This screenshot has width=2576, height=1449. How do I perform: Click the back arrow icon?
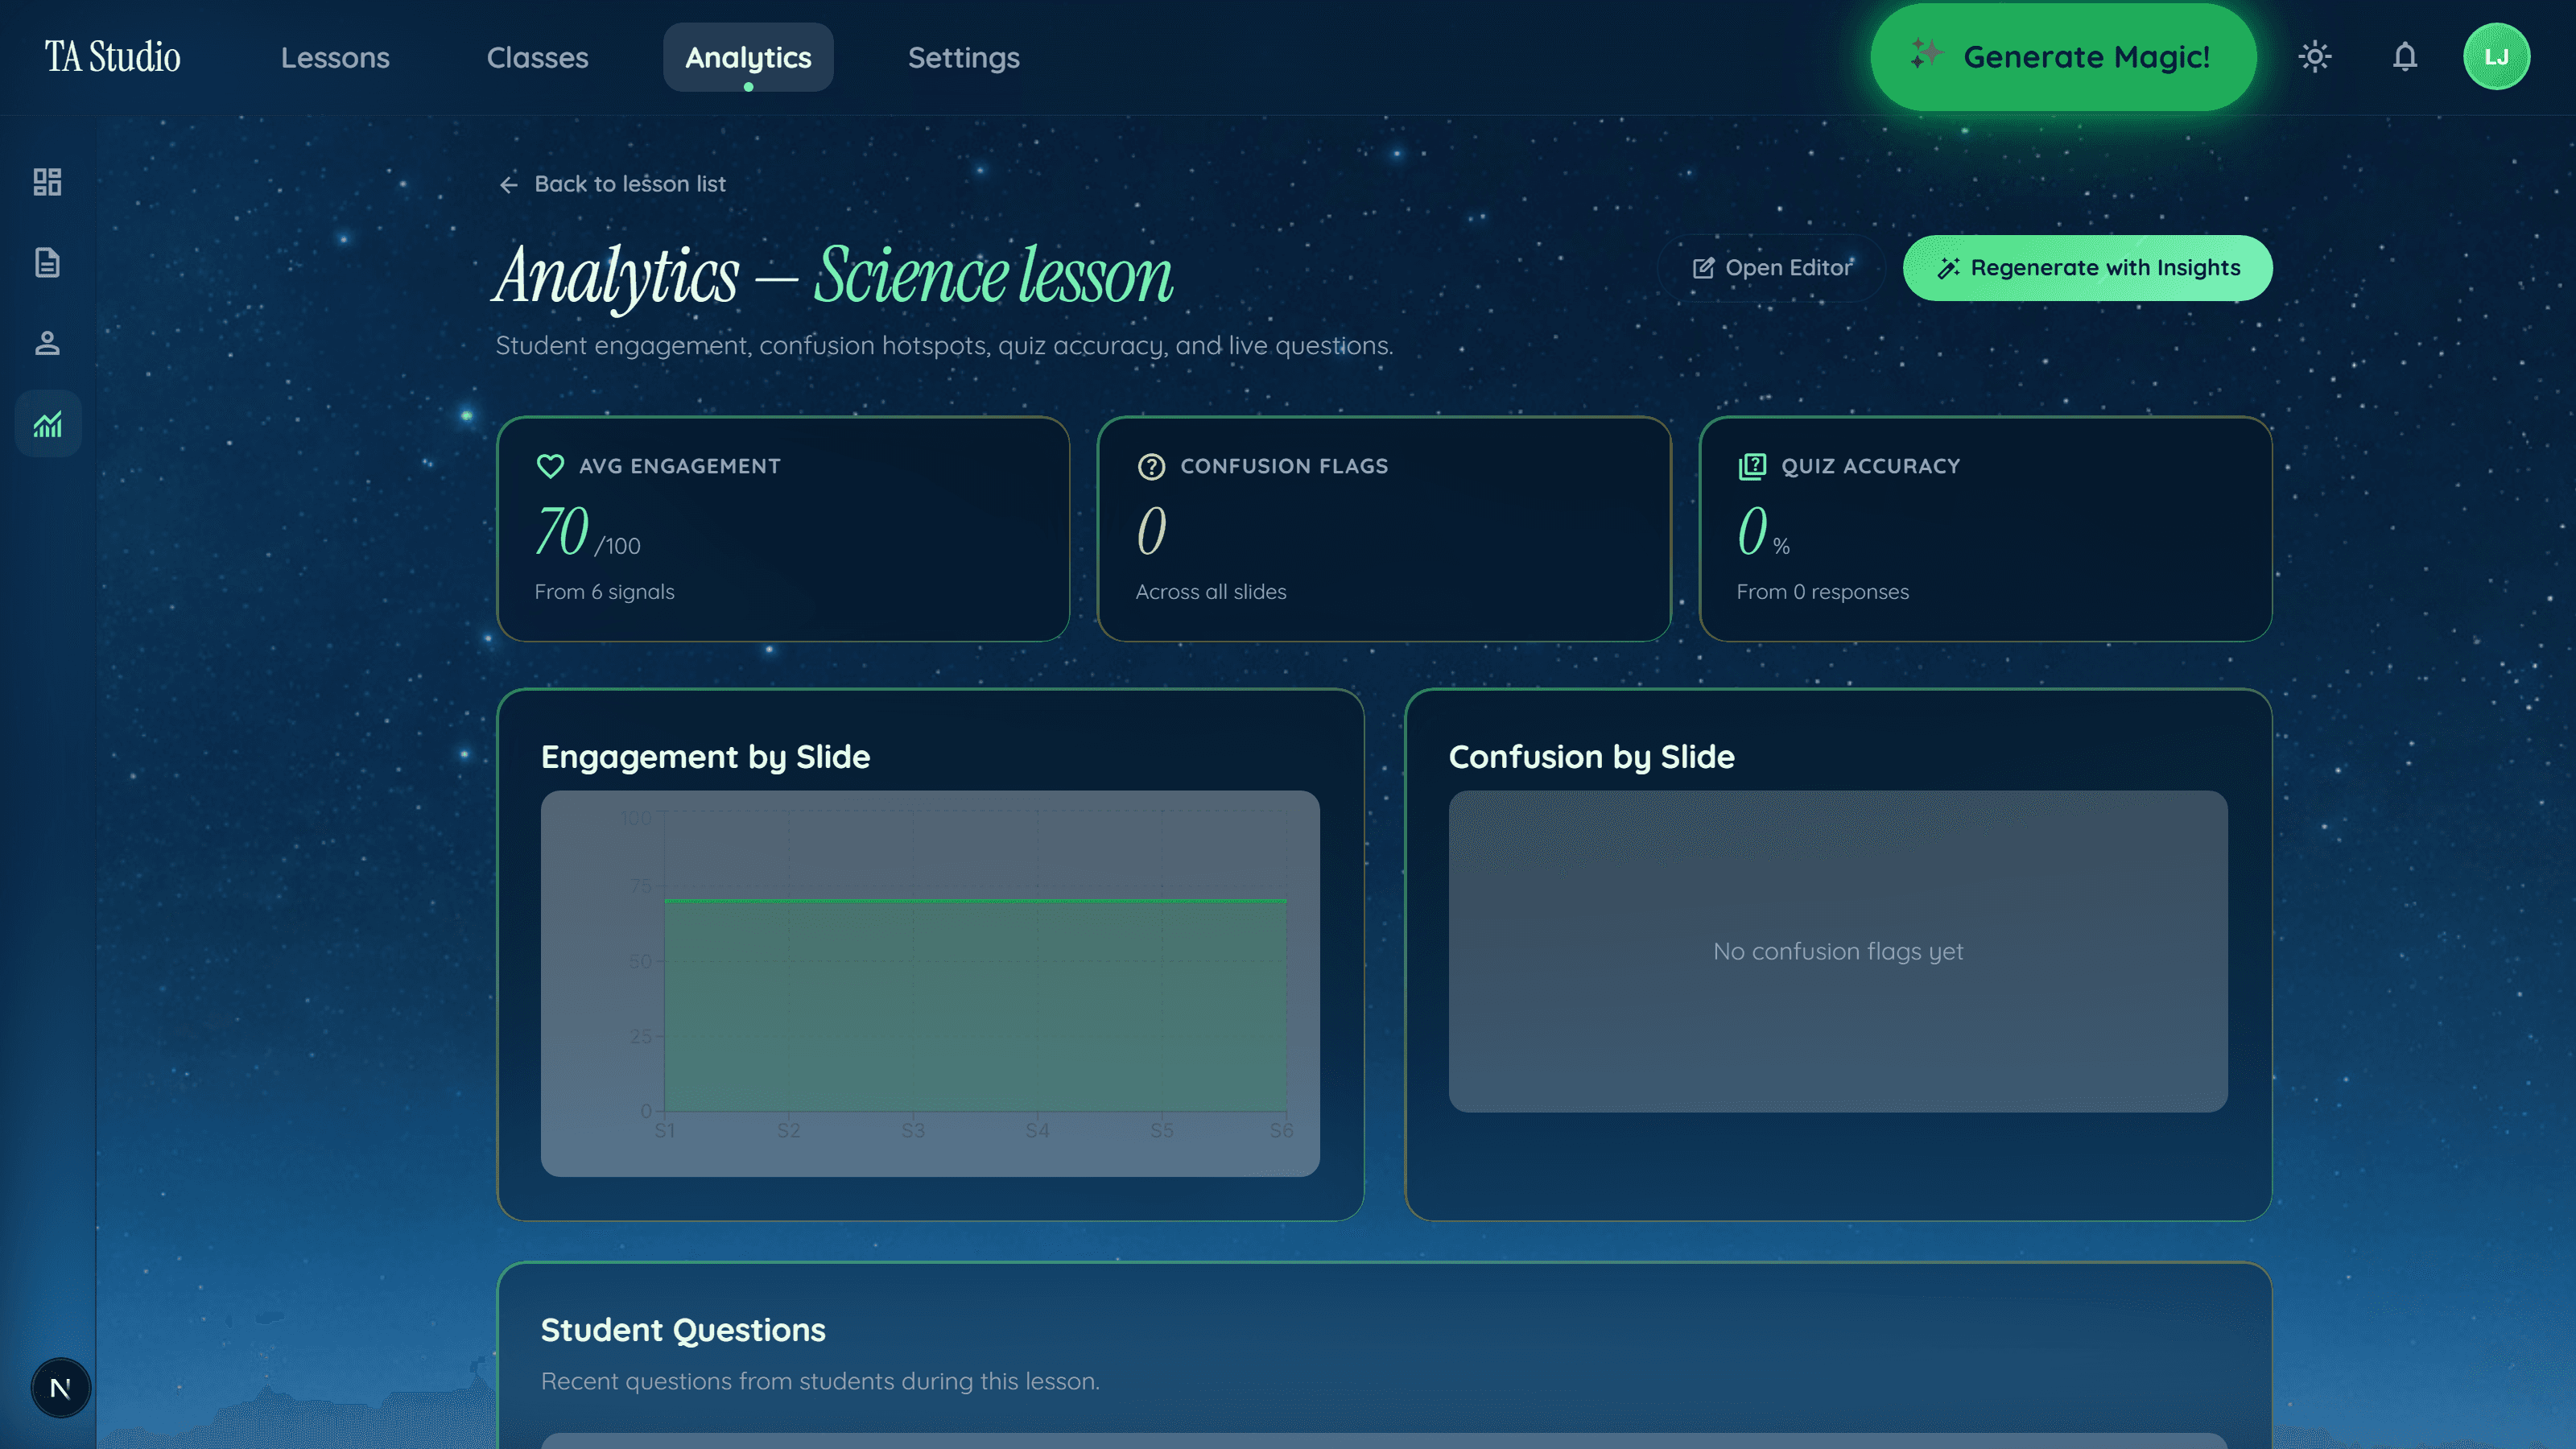(x=509, y=185)
